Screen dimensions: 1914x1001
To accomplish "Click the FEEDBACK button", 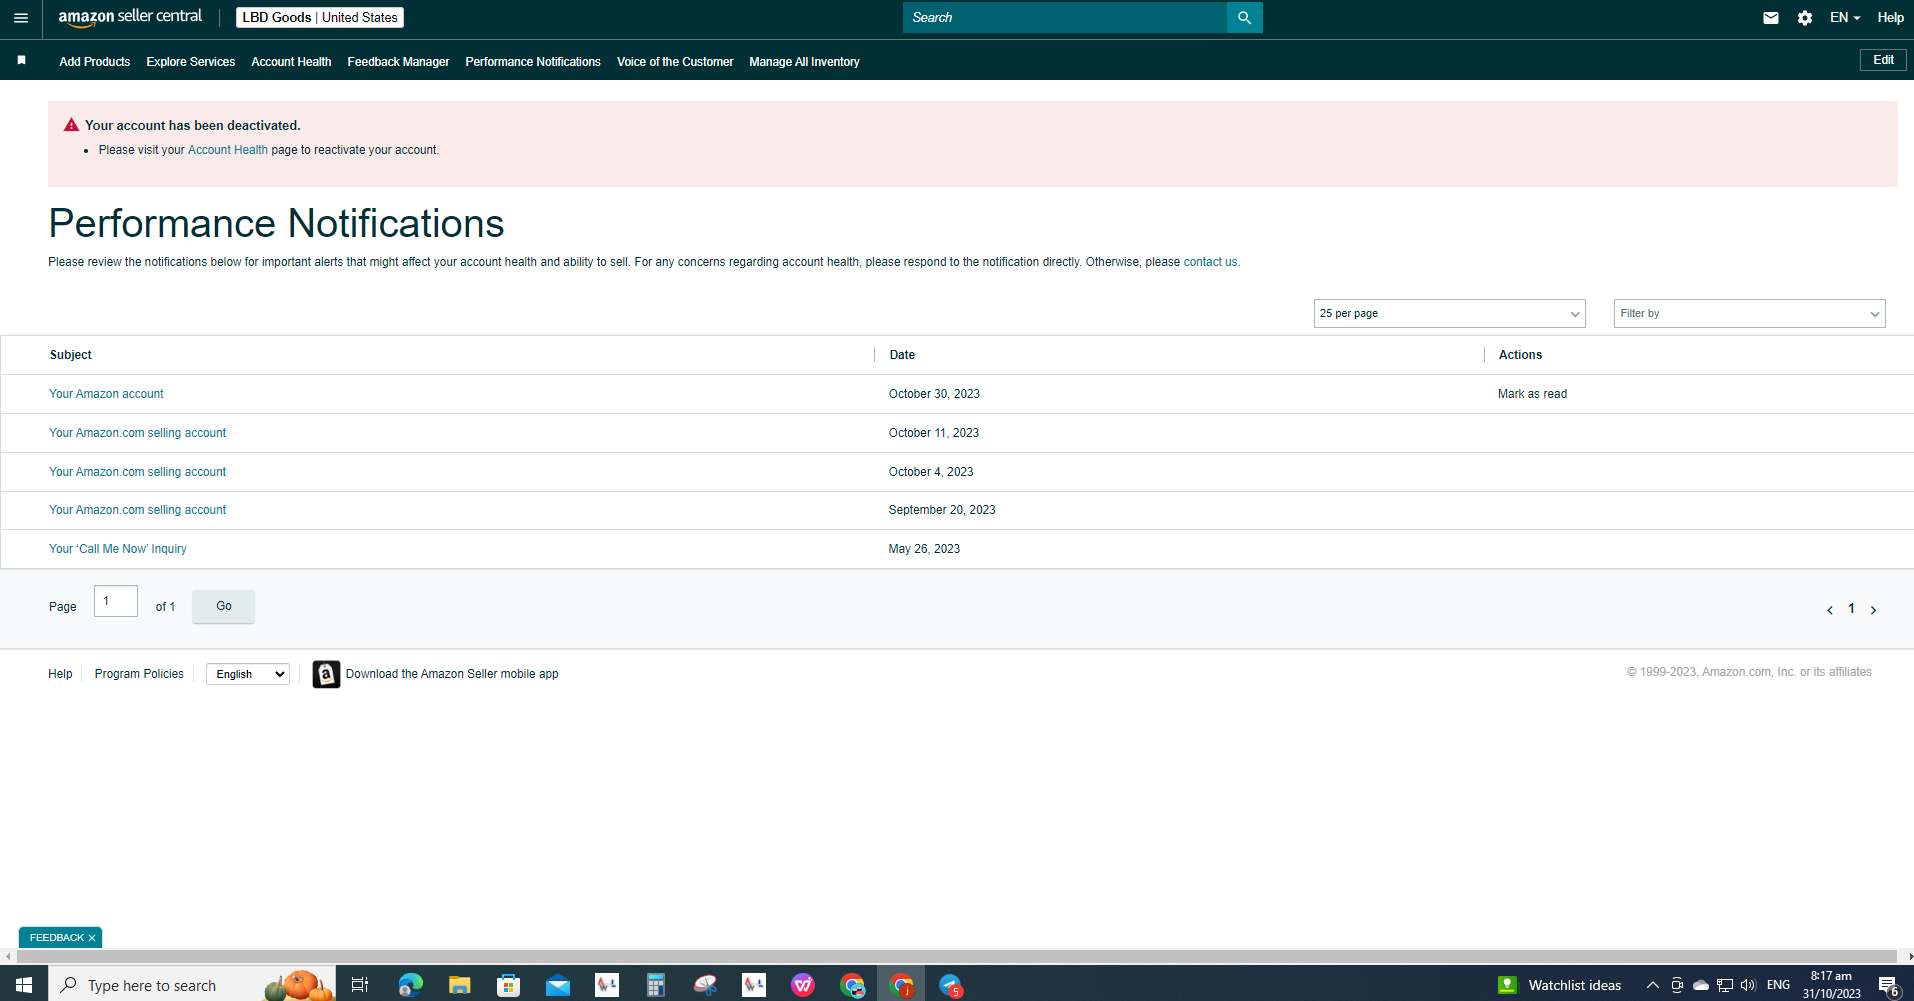I will [x=57, y=938].
